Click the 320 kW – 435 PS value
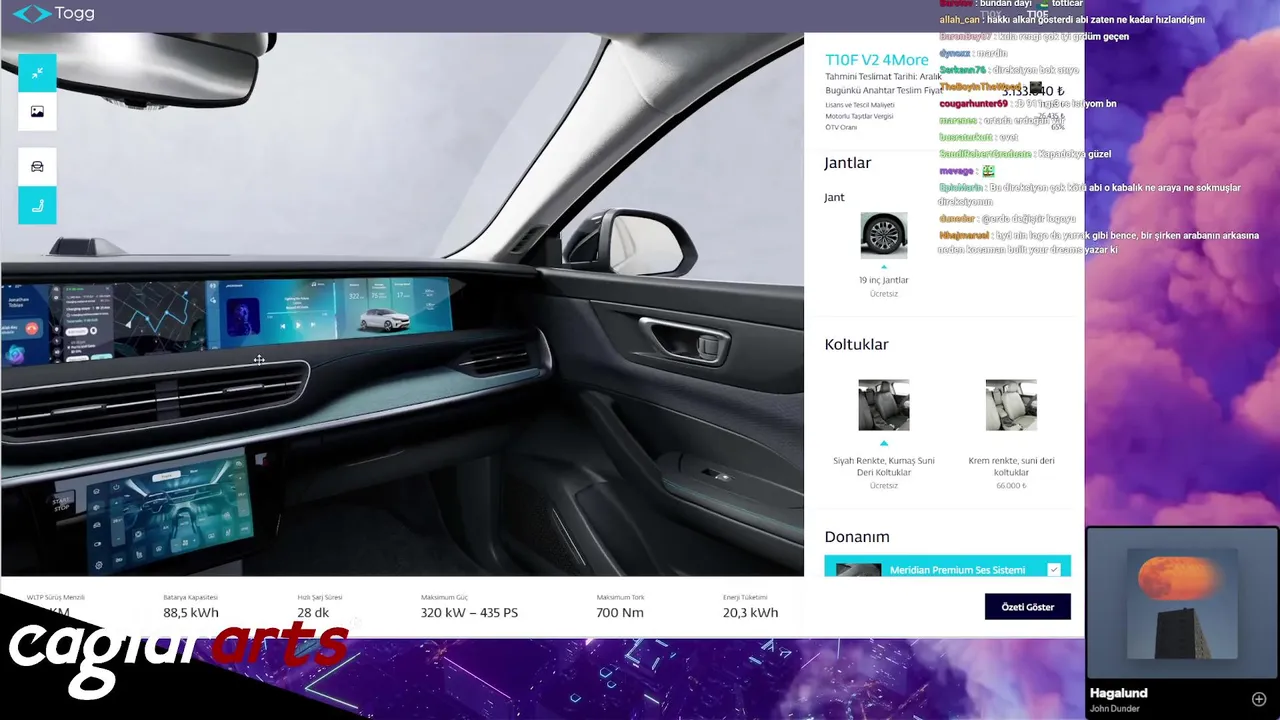The height and width of the screenshot is (720, 1280). (x=469, y=613)
